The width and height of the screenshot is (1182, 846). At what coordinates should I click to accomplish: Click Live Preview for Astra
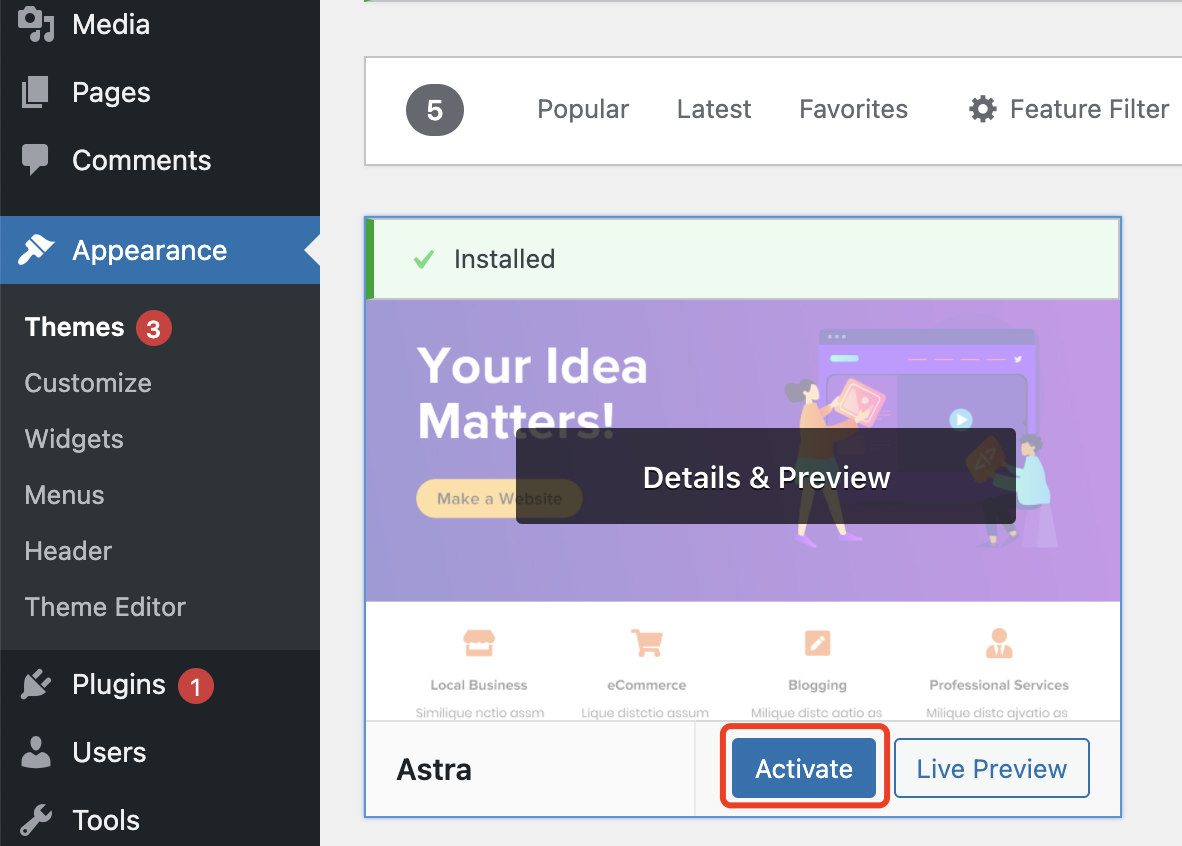(x=991, y=768)
